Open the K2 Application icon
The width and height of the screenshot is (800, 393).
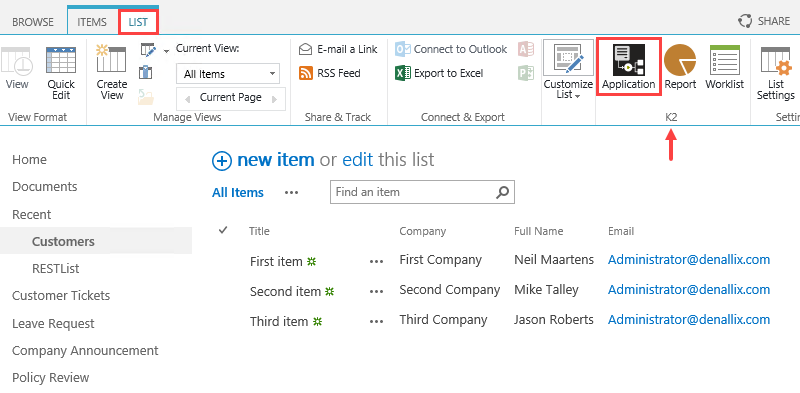click(x=629, y=60)
